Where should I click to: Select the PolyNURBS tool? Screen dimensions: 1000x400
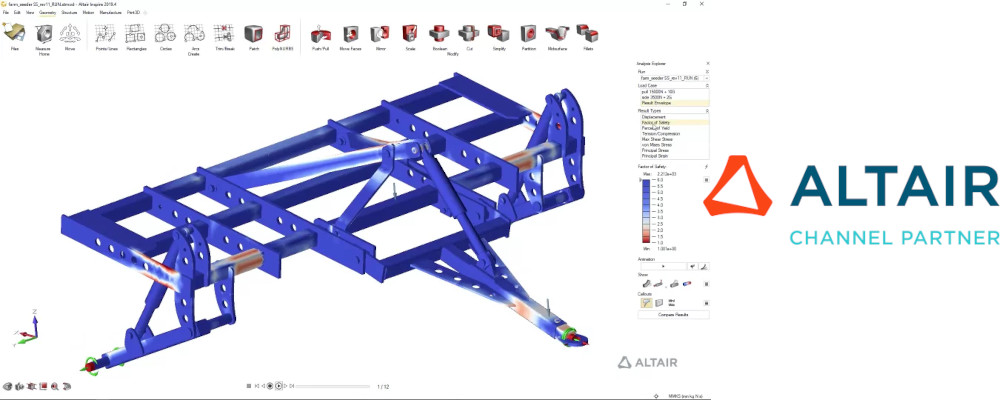283,33
